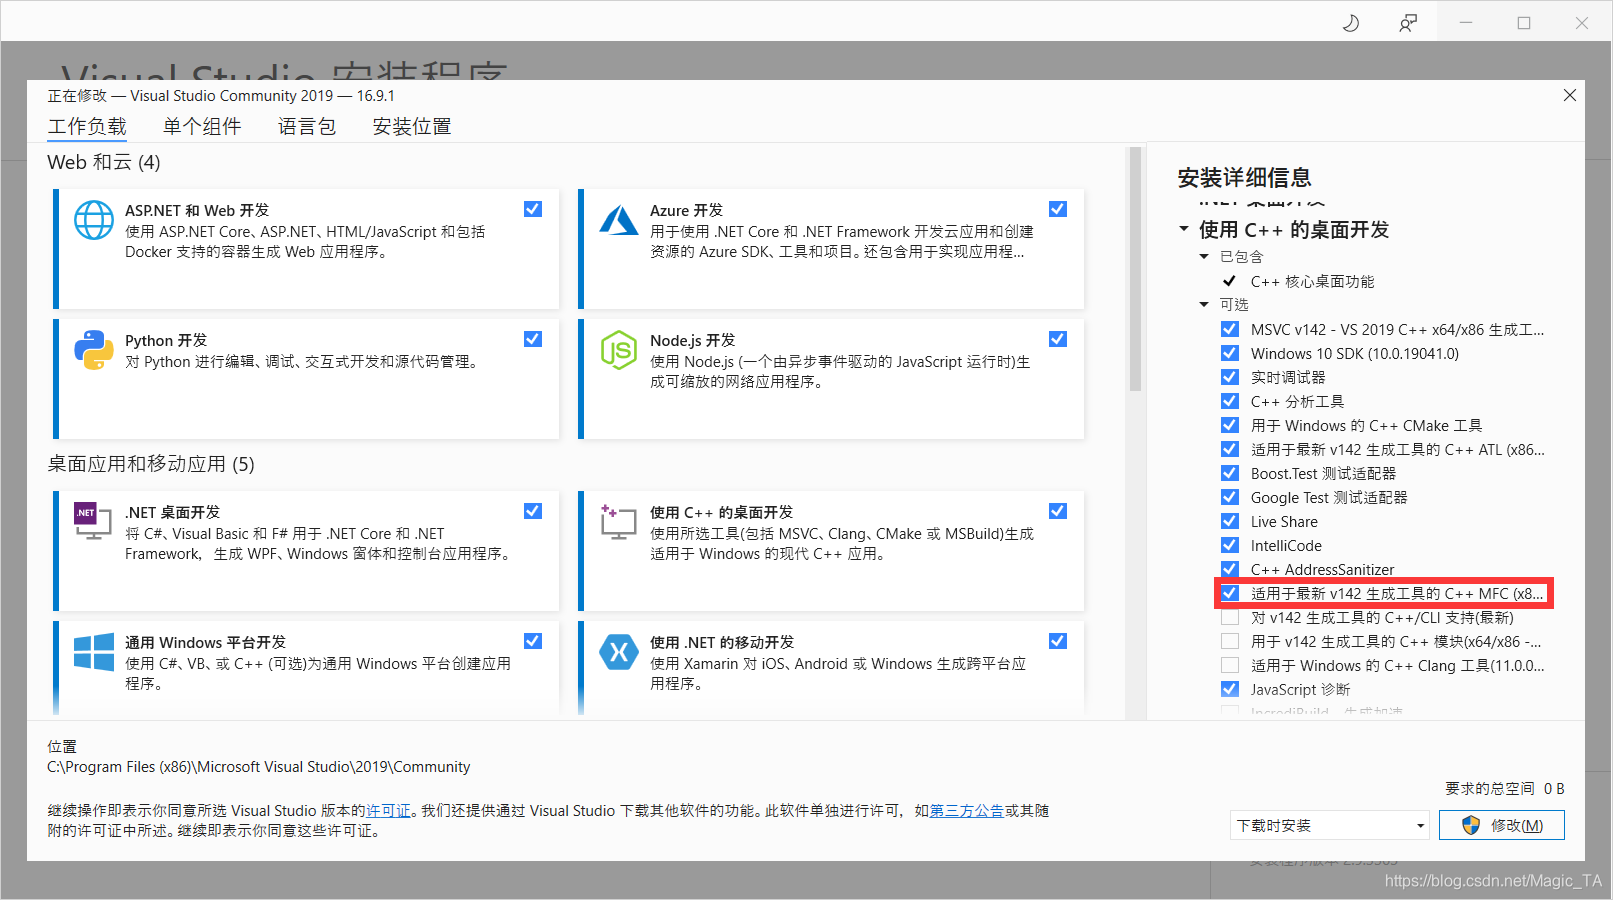Enable C++ Clang tools for Windows checkbox
1613x900 pixels.
click(x=1230, y=665)
